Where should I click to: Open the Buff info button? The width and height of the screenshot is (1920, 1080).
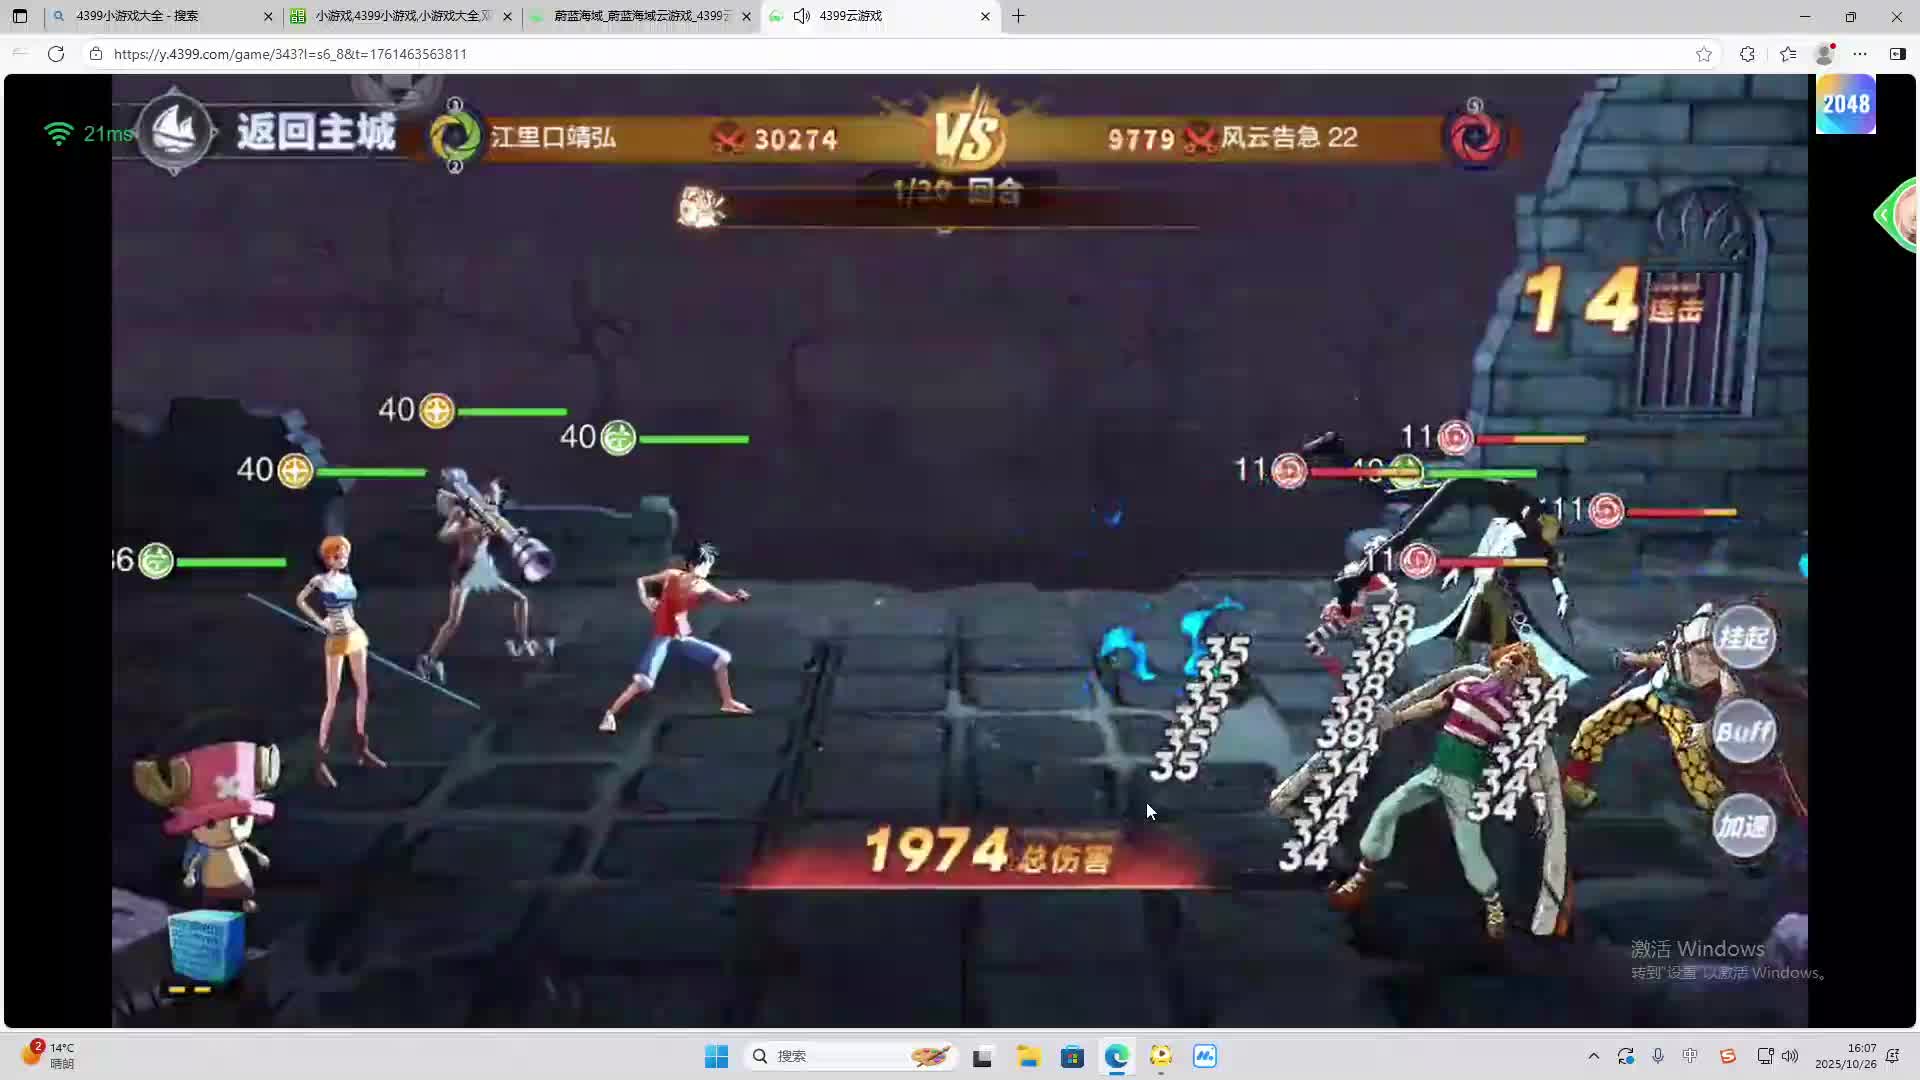[x=1744, y=732]
